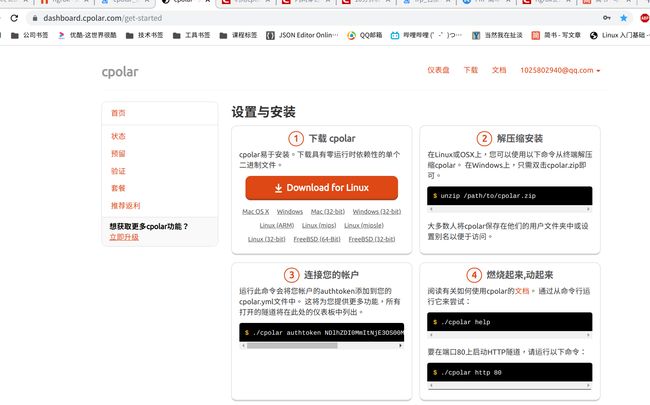Open the 简书-写文章 bookmark

click(556, 35)
